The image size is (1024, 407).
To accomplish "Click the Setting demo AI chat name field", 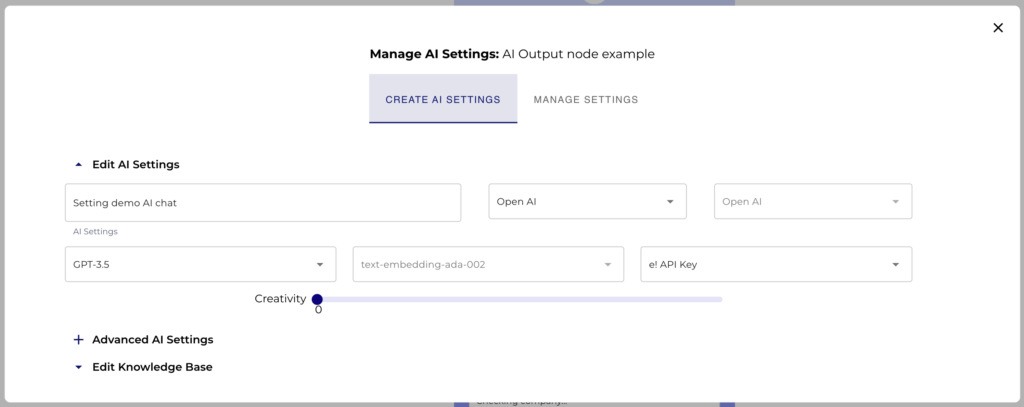I will pyautogui.click(x=263, y=203).
